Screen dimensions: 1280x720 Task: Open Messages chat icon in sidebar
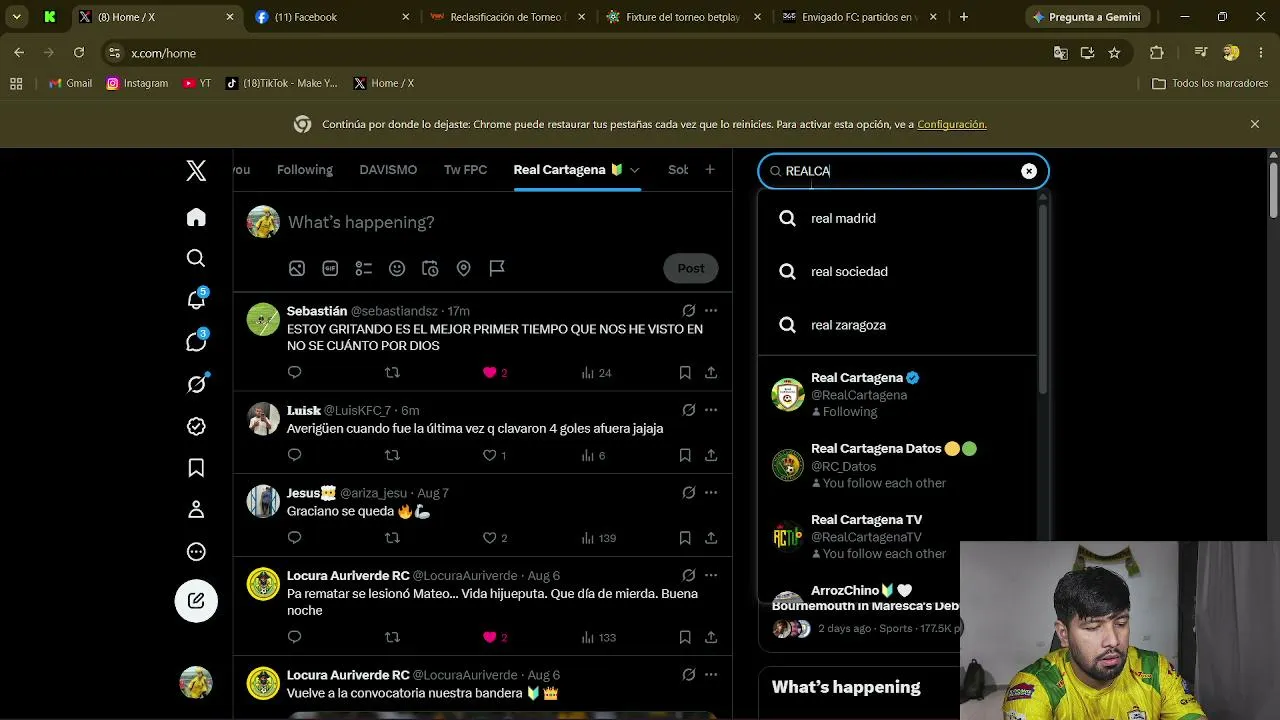click(196, 342)
